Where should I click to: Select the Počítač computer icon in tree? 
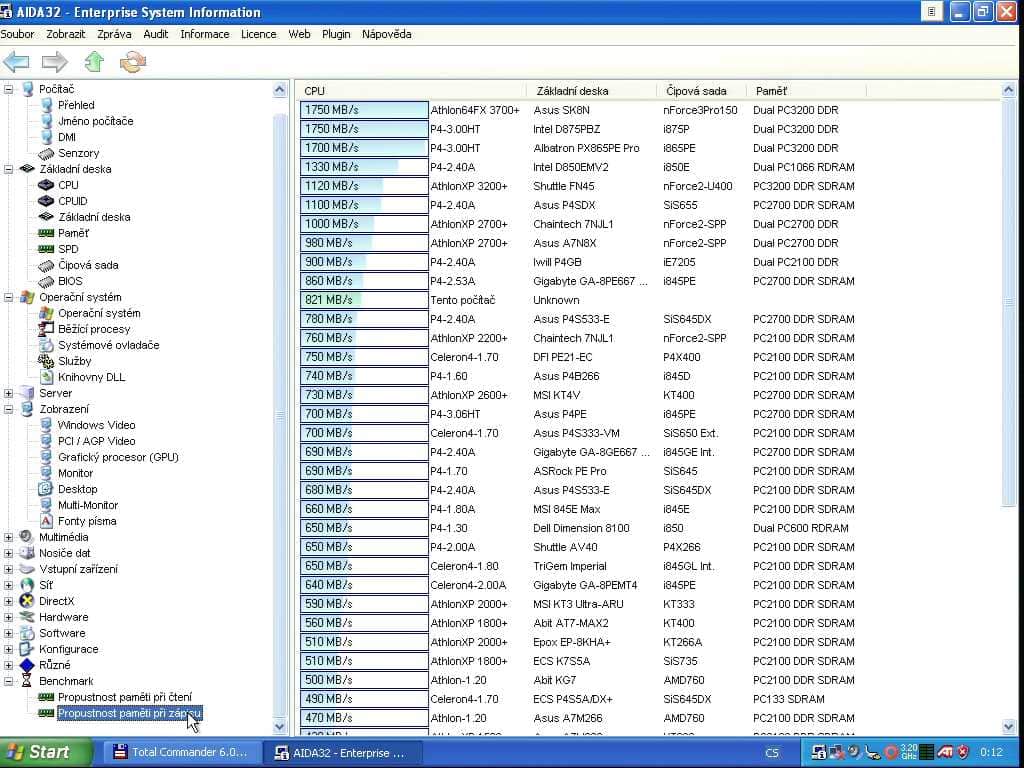[x=27, y=89]
